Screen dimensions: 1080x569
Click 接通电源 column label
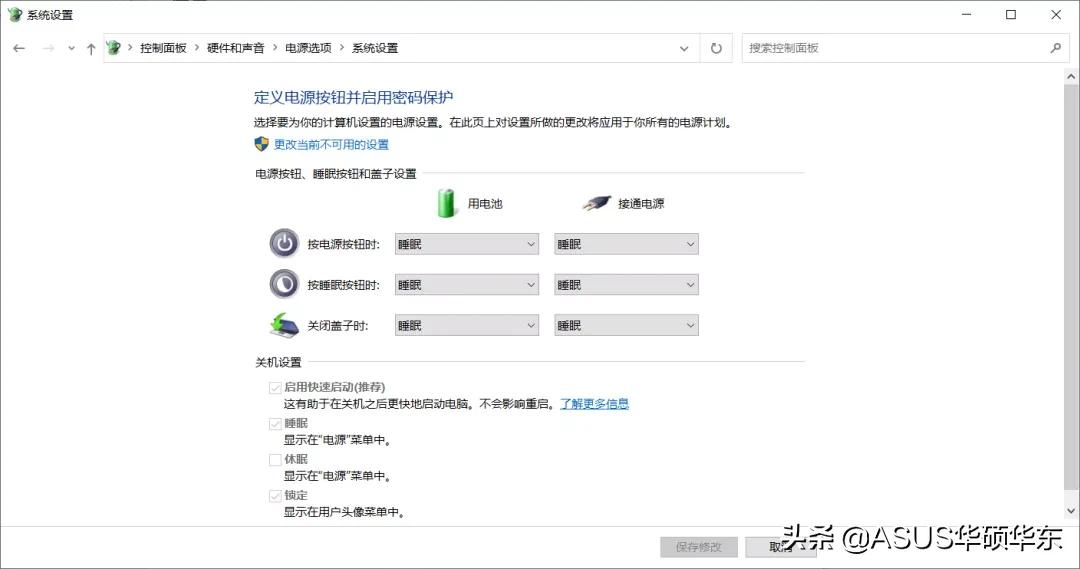(x=641, y=203)
